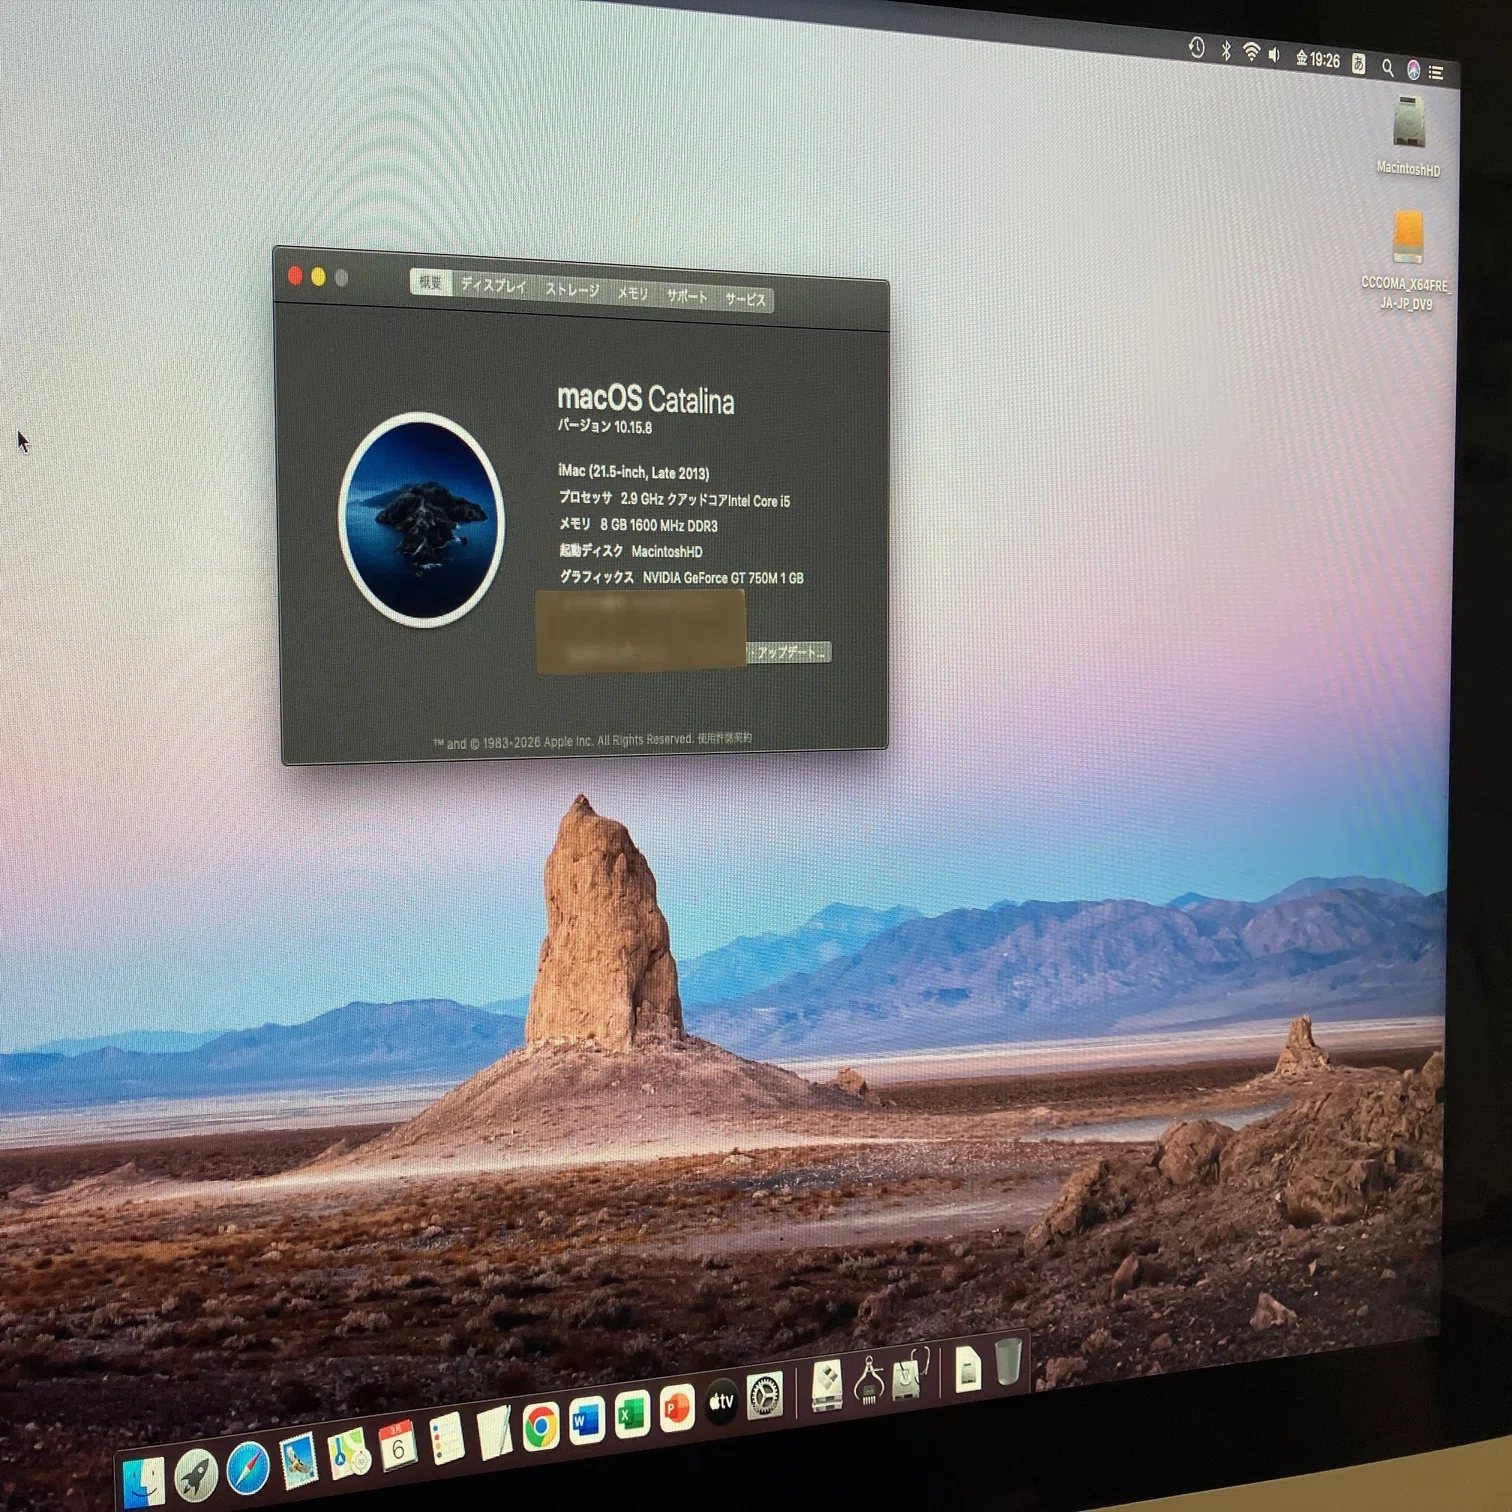Open Safari browser from the Dock
The height and width of the screenshot is (1512, 1512).
tap(247, 1468)
